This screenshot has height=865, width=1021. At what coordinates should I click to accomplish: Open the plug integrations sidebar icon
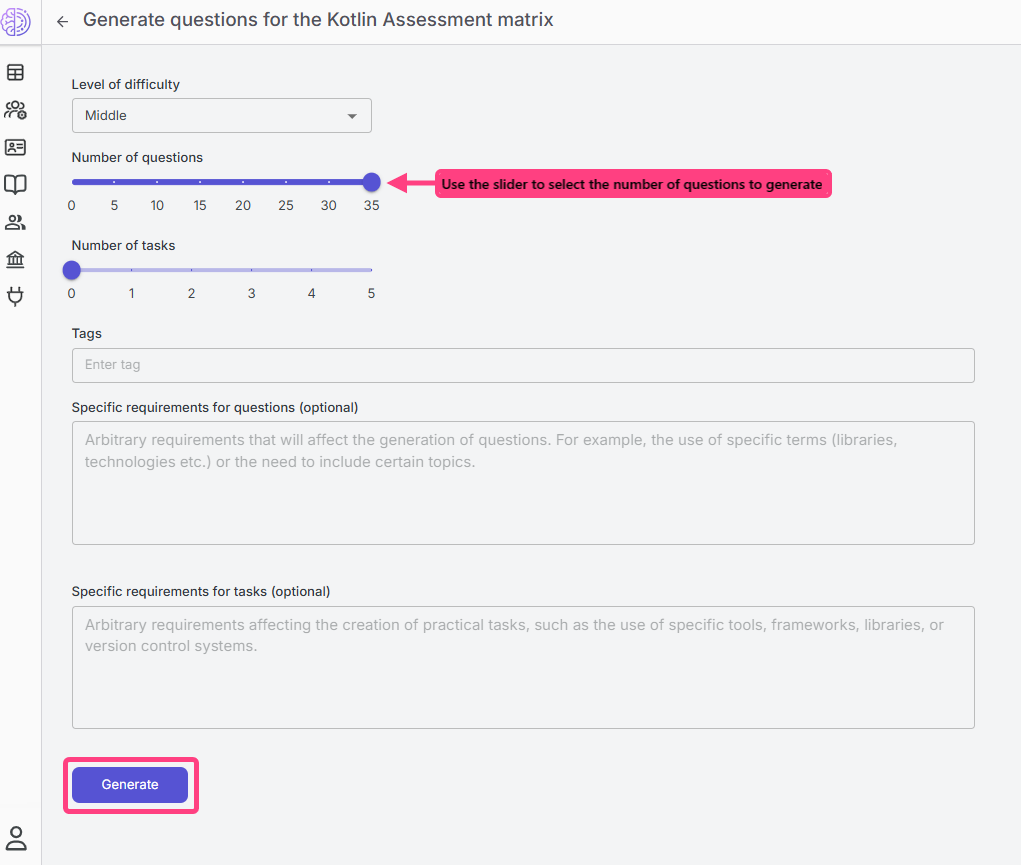pyautogui.click(x=16, y=296)
